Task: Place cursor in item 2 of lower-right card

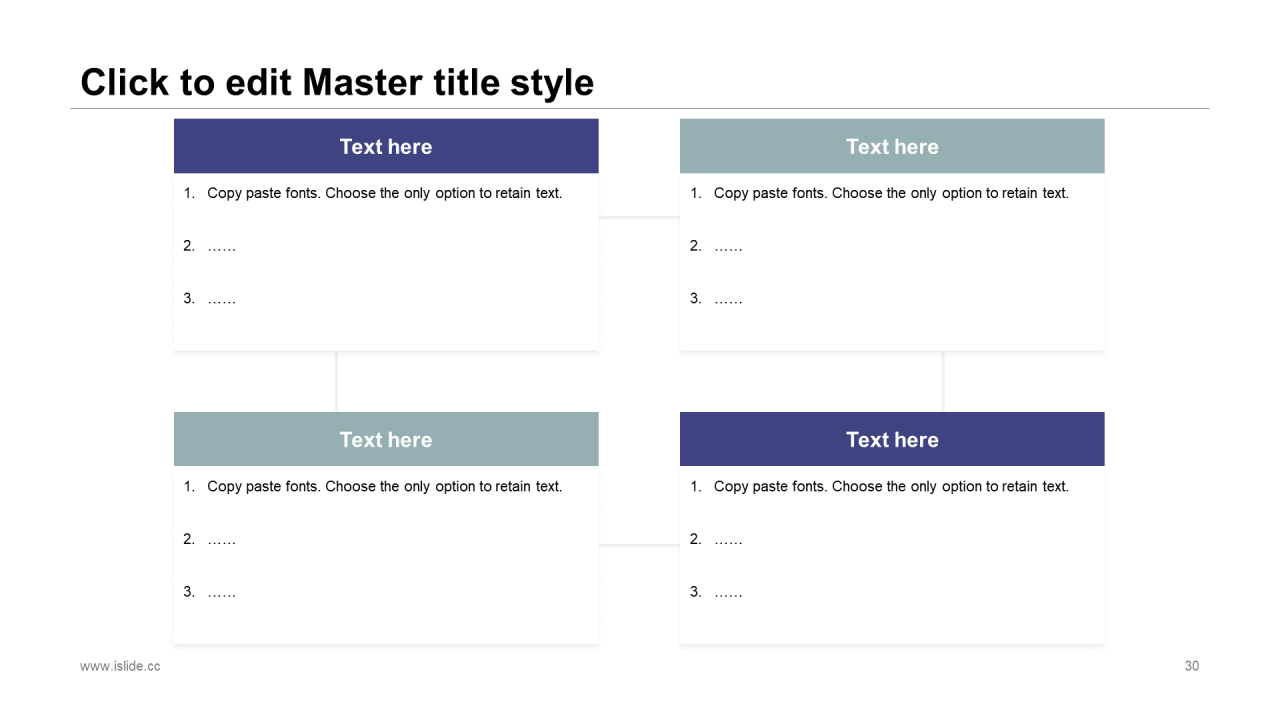Action: pos(728,540)
